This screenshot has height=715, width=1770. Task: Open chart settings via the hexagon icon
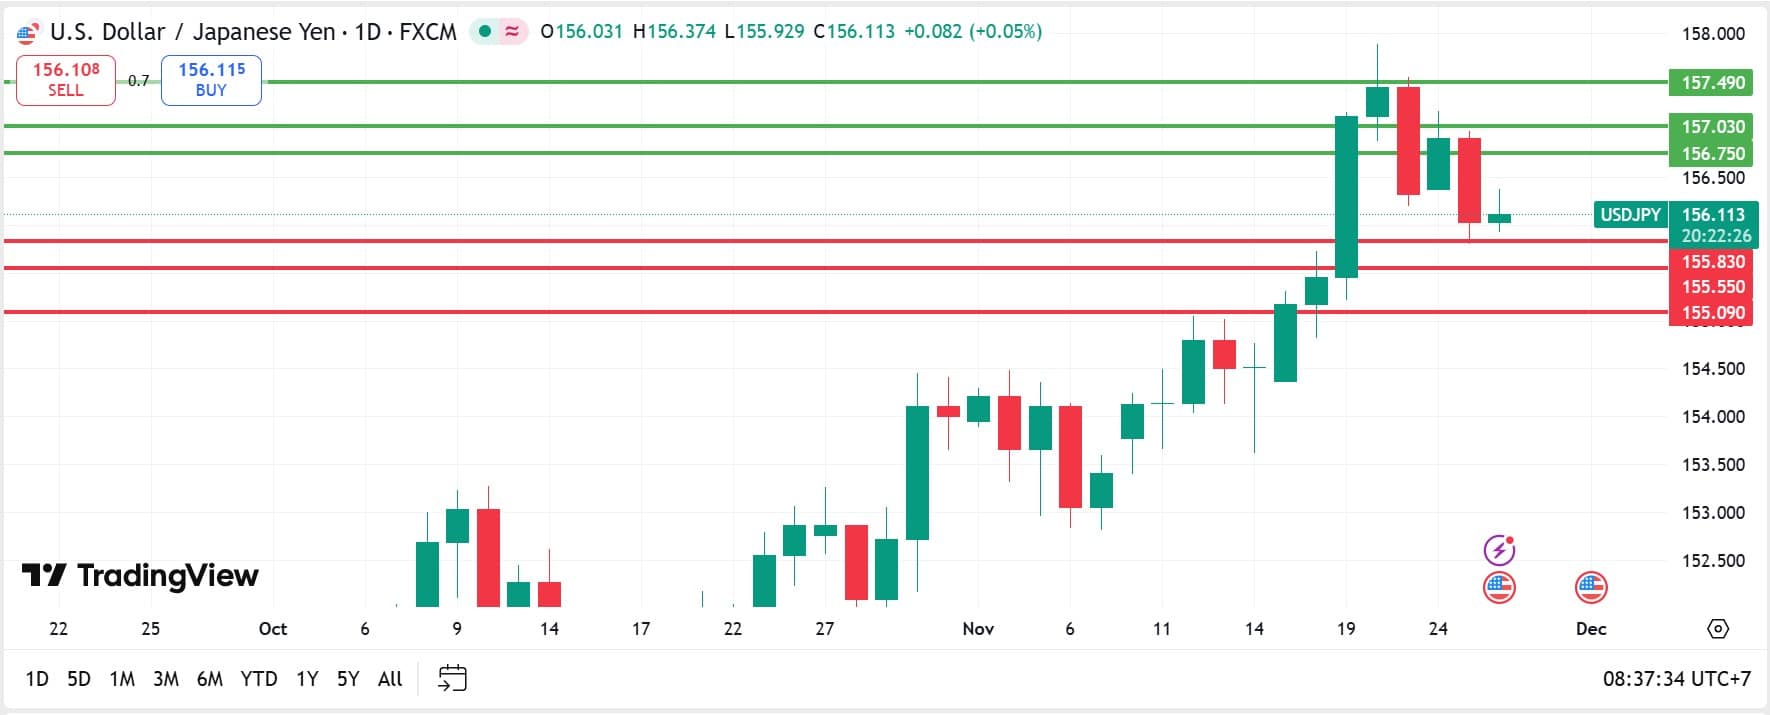(x=1718, y=628)
